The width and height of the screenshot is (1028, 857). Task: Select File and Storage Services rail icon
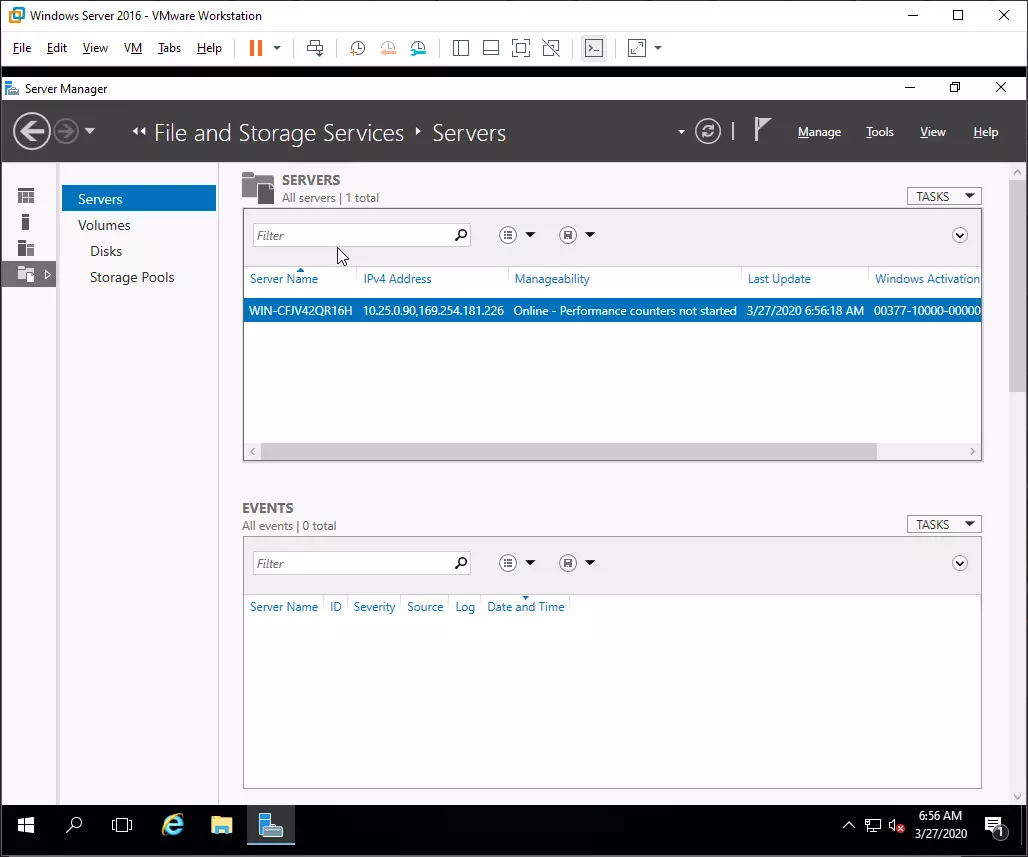tap(26, 274)
